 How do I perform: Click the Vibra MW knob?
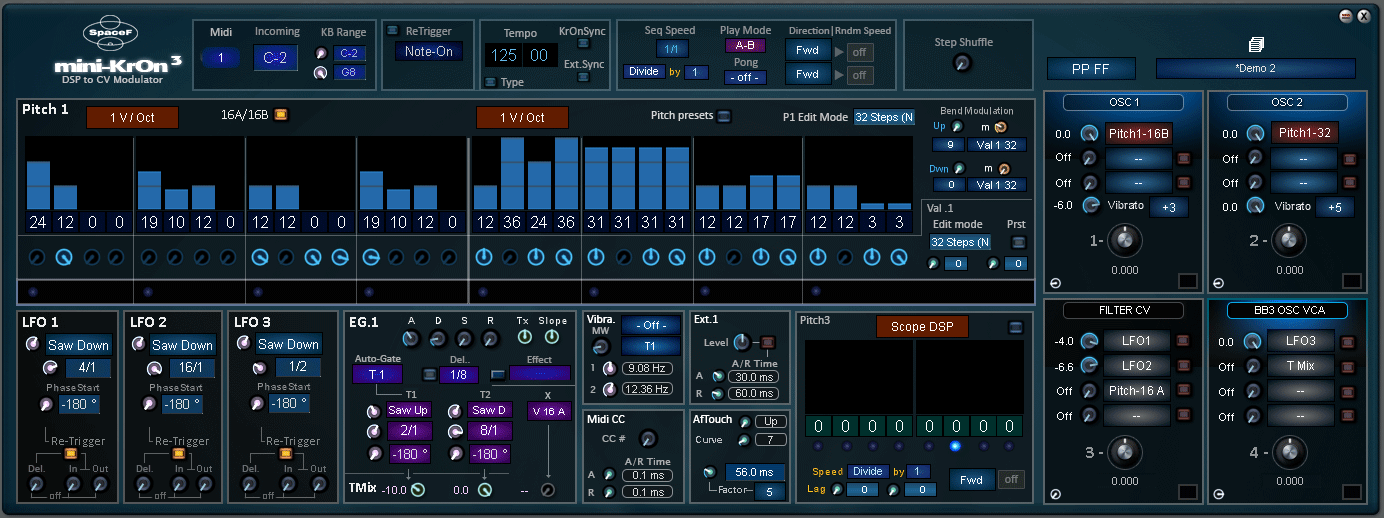point(600,347)
